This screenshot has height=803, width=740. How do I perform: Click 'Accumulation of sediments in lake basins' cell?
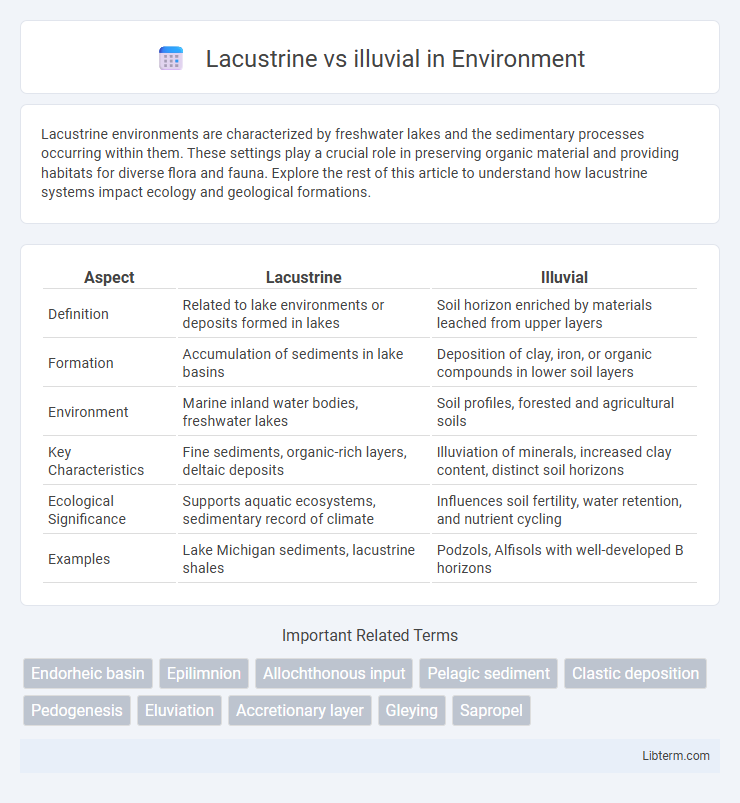pos(304,363)
